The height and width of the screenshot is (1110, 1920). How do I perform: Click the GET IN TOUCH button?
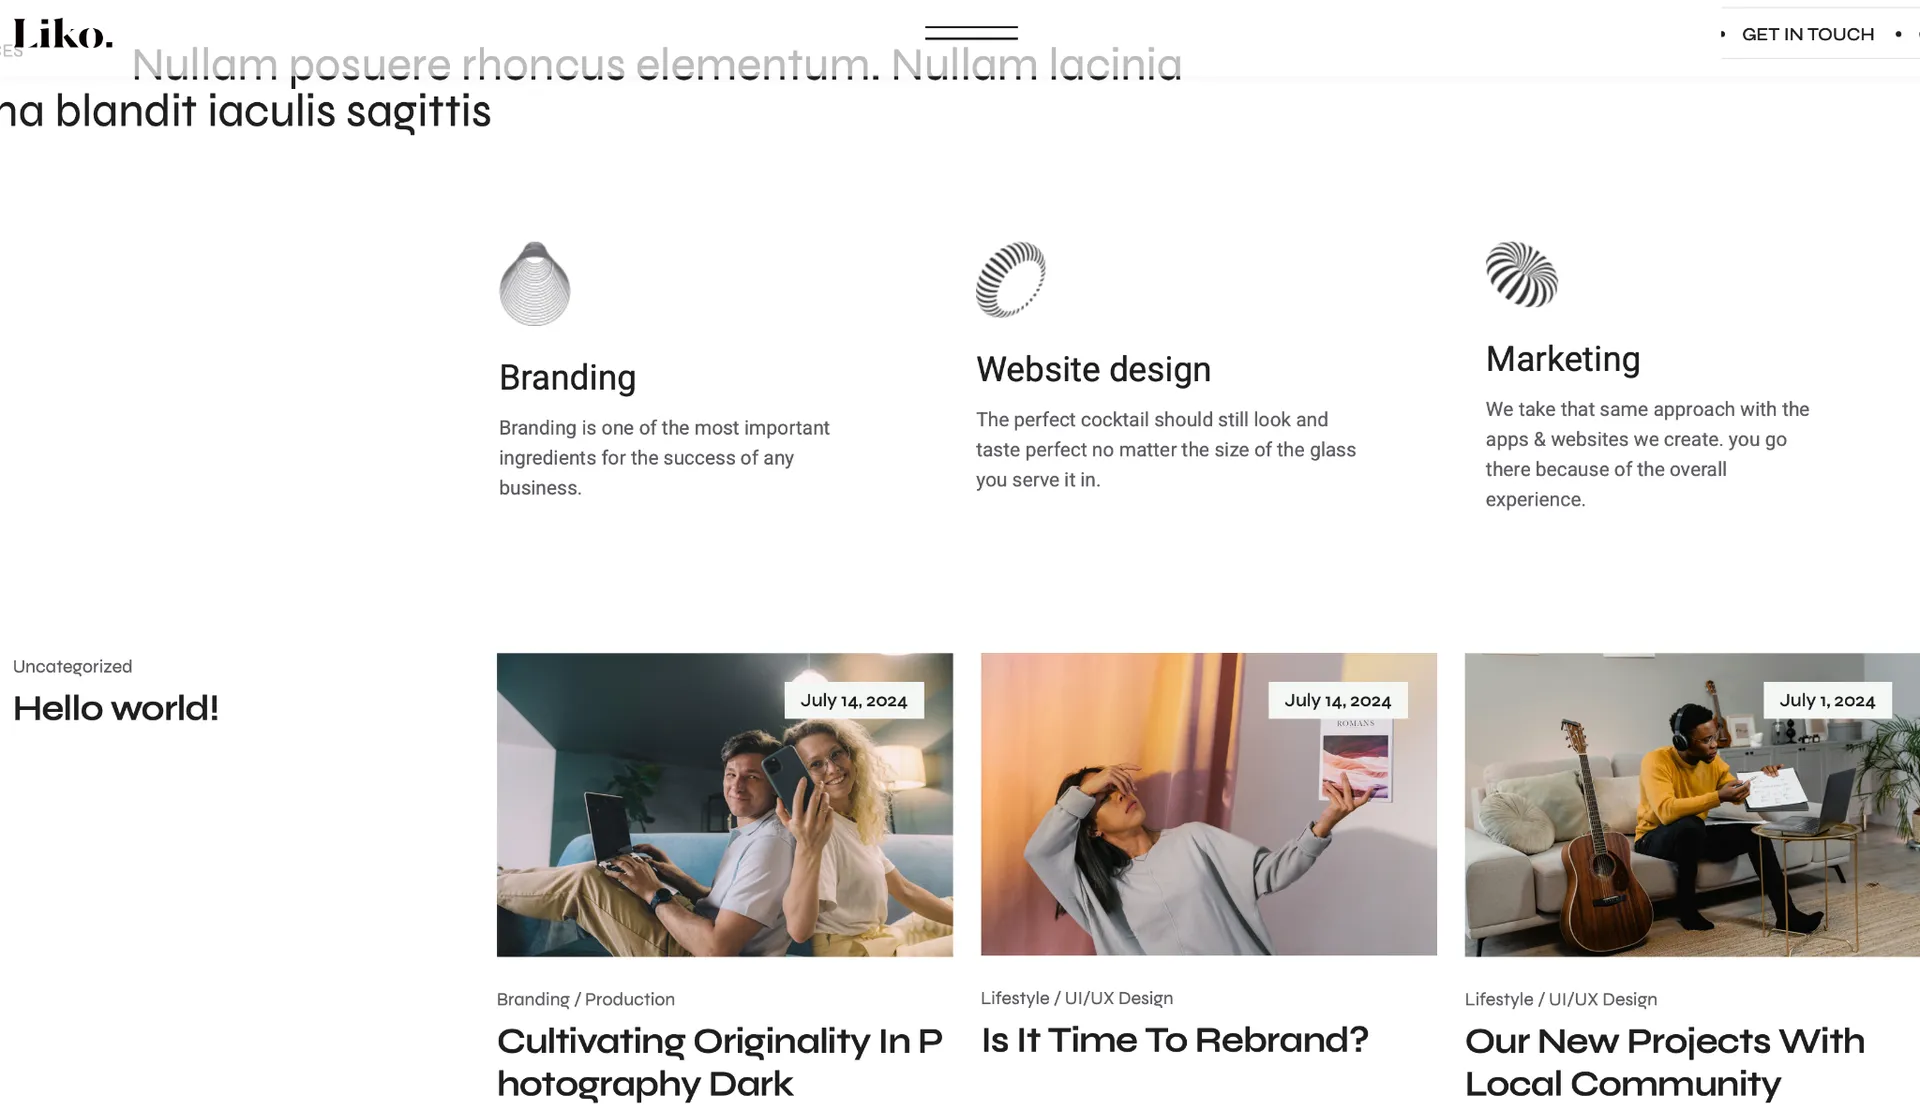[1807, 34]
